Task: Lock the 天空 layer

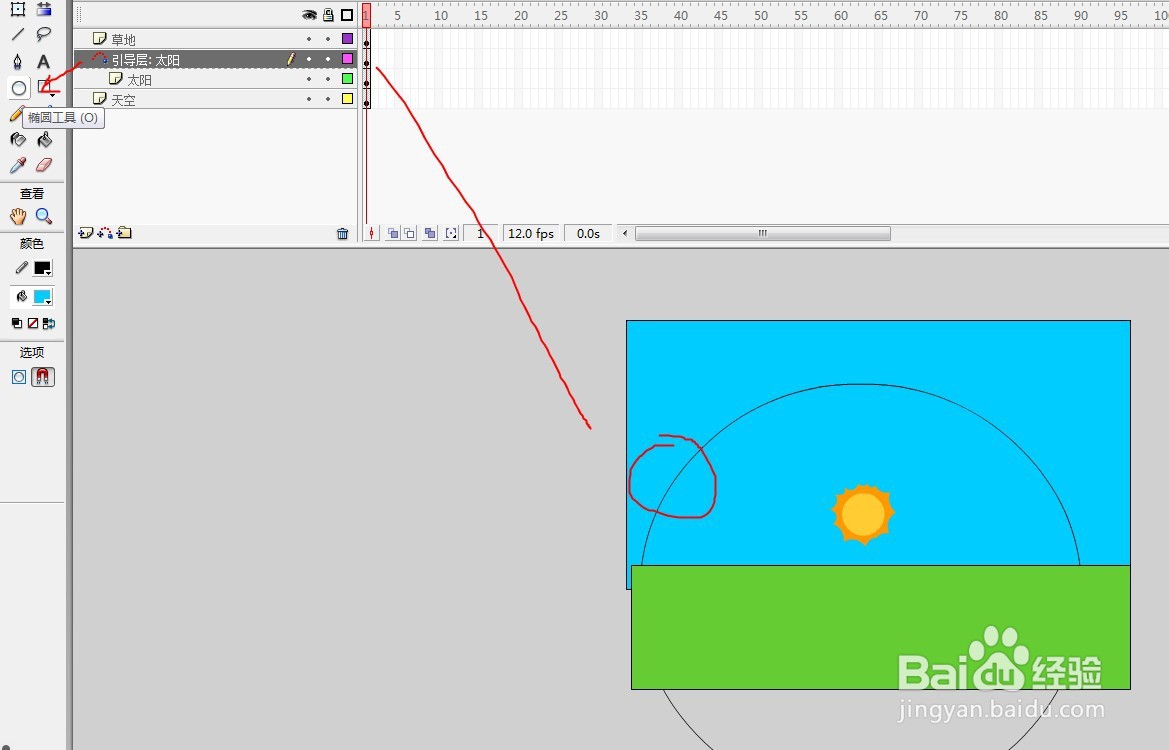Action: (328, 99)
